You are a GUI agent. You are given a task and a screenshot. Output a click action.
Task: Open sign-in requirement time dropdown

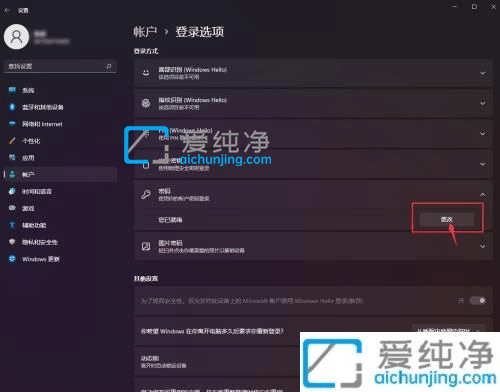(x=449, y=330)
